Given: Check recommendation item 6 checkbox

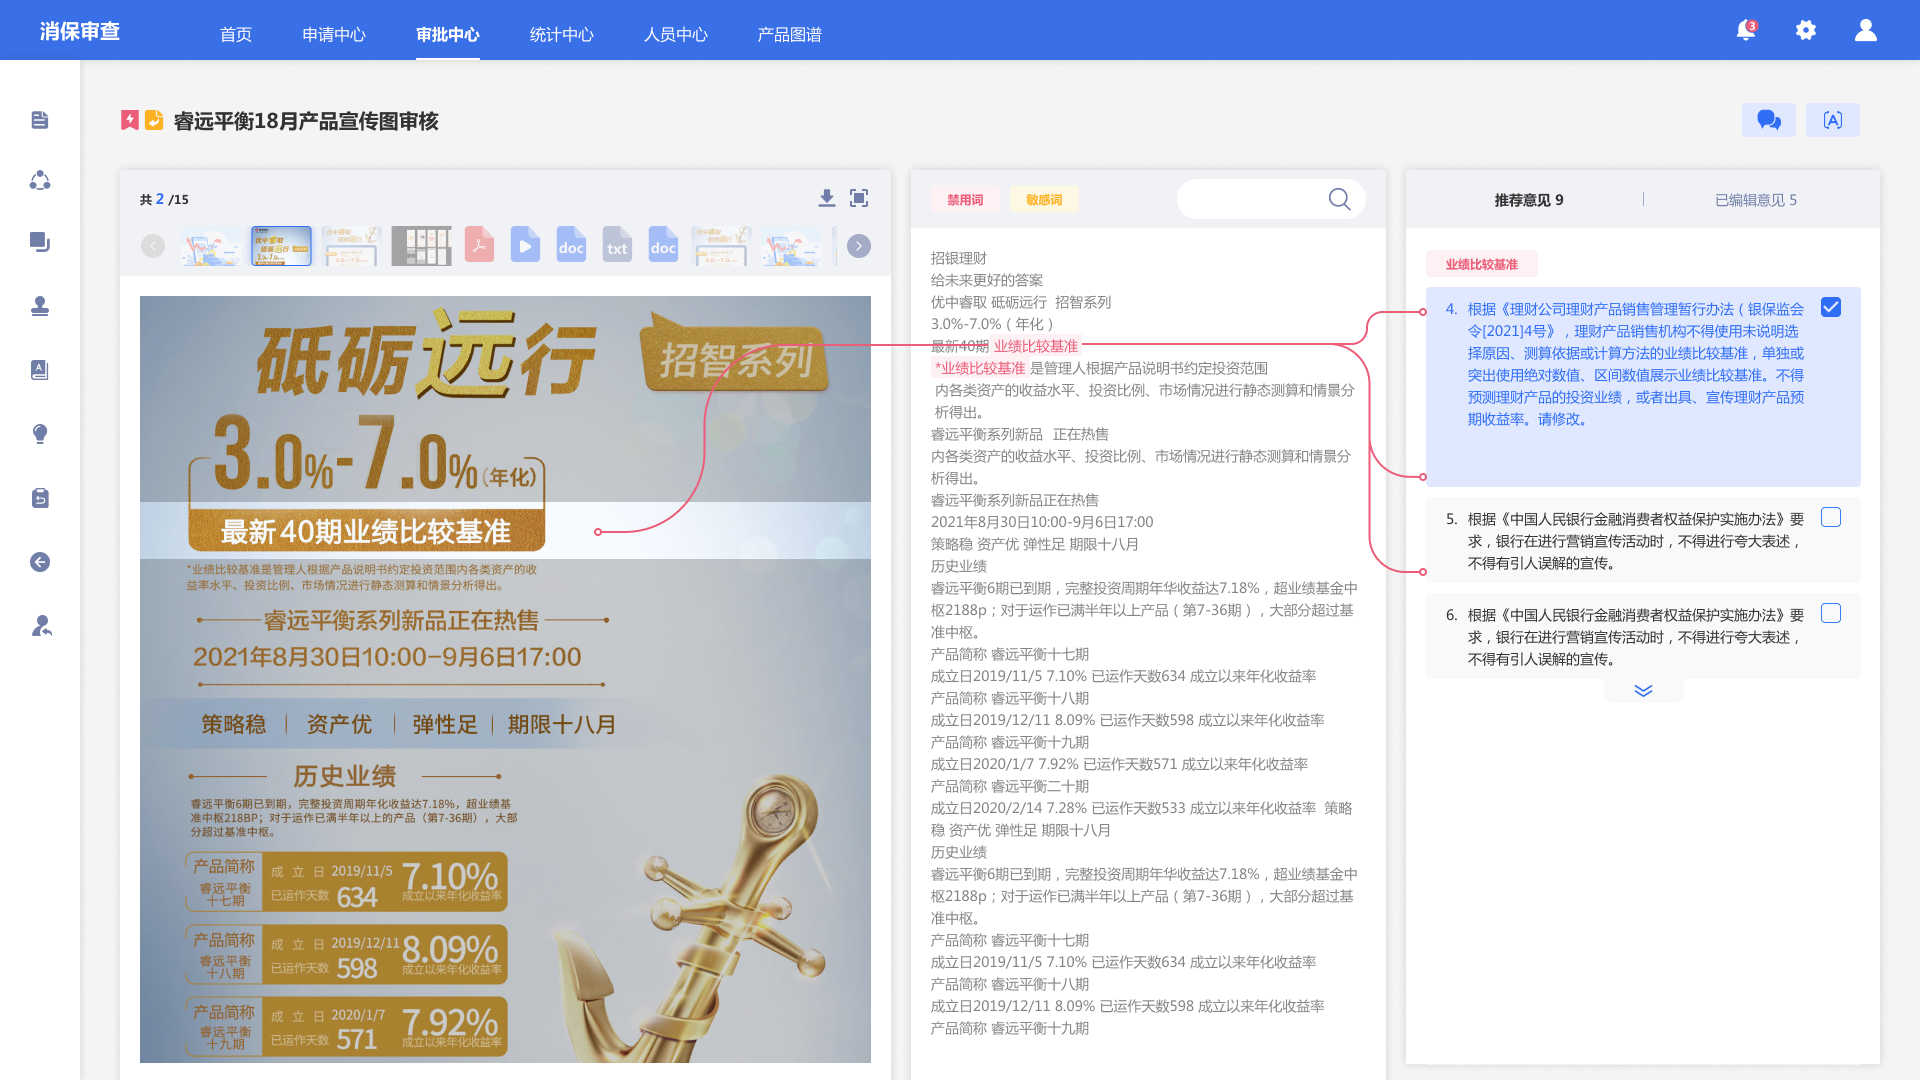Looking at the screenshot, I should pos(1831,613).
